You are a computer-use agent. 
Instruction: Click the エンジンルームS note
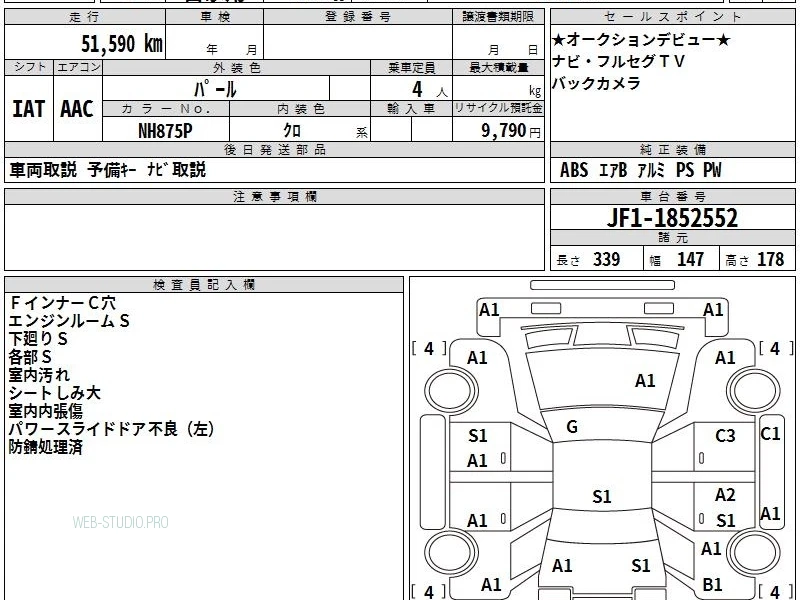(x=69, y=320)
